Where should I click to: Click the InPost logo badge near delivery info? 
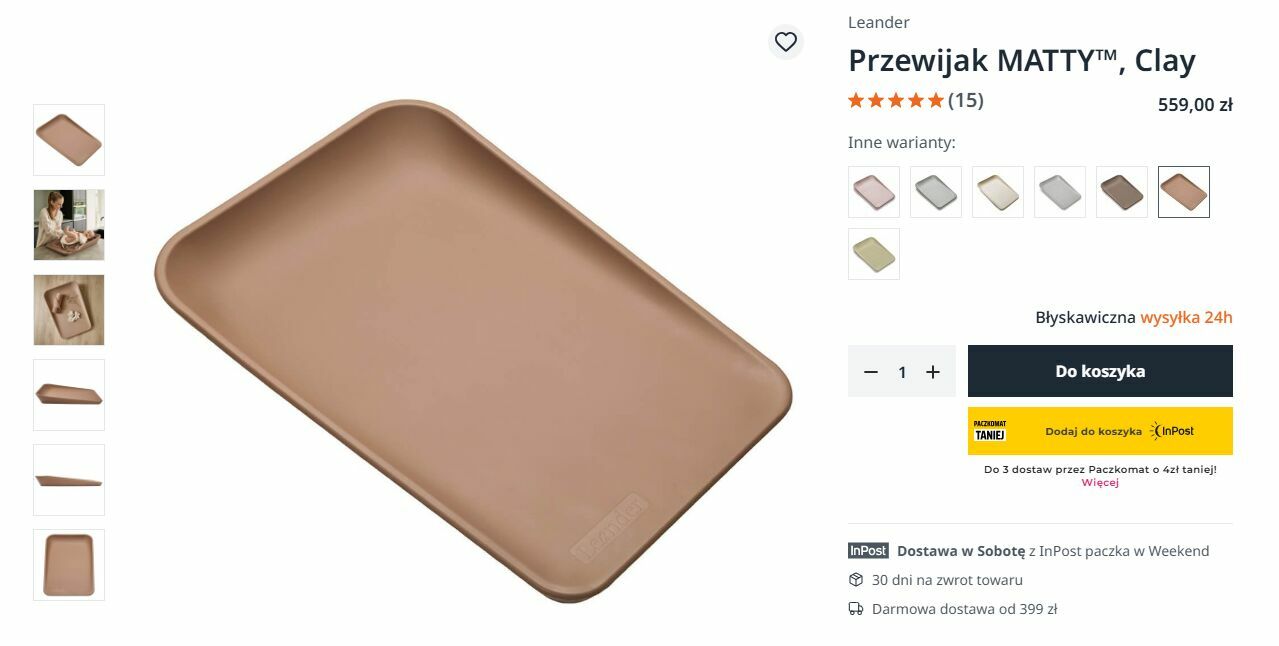(x=868, y=551)
